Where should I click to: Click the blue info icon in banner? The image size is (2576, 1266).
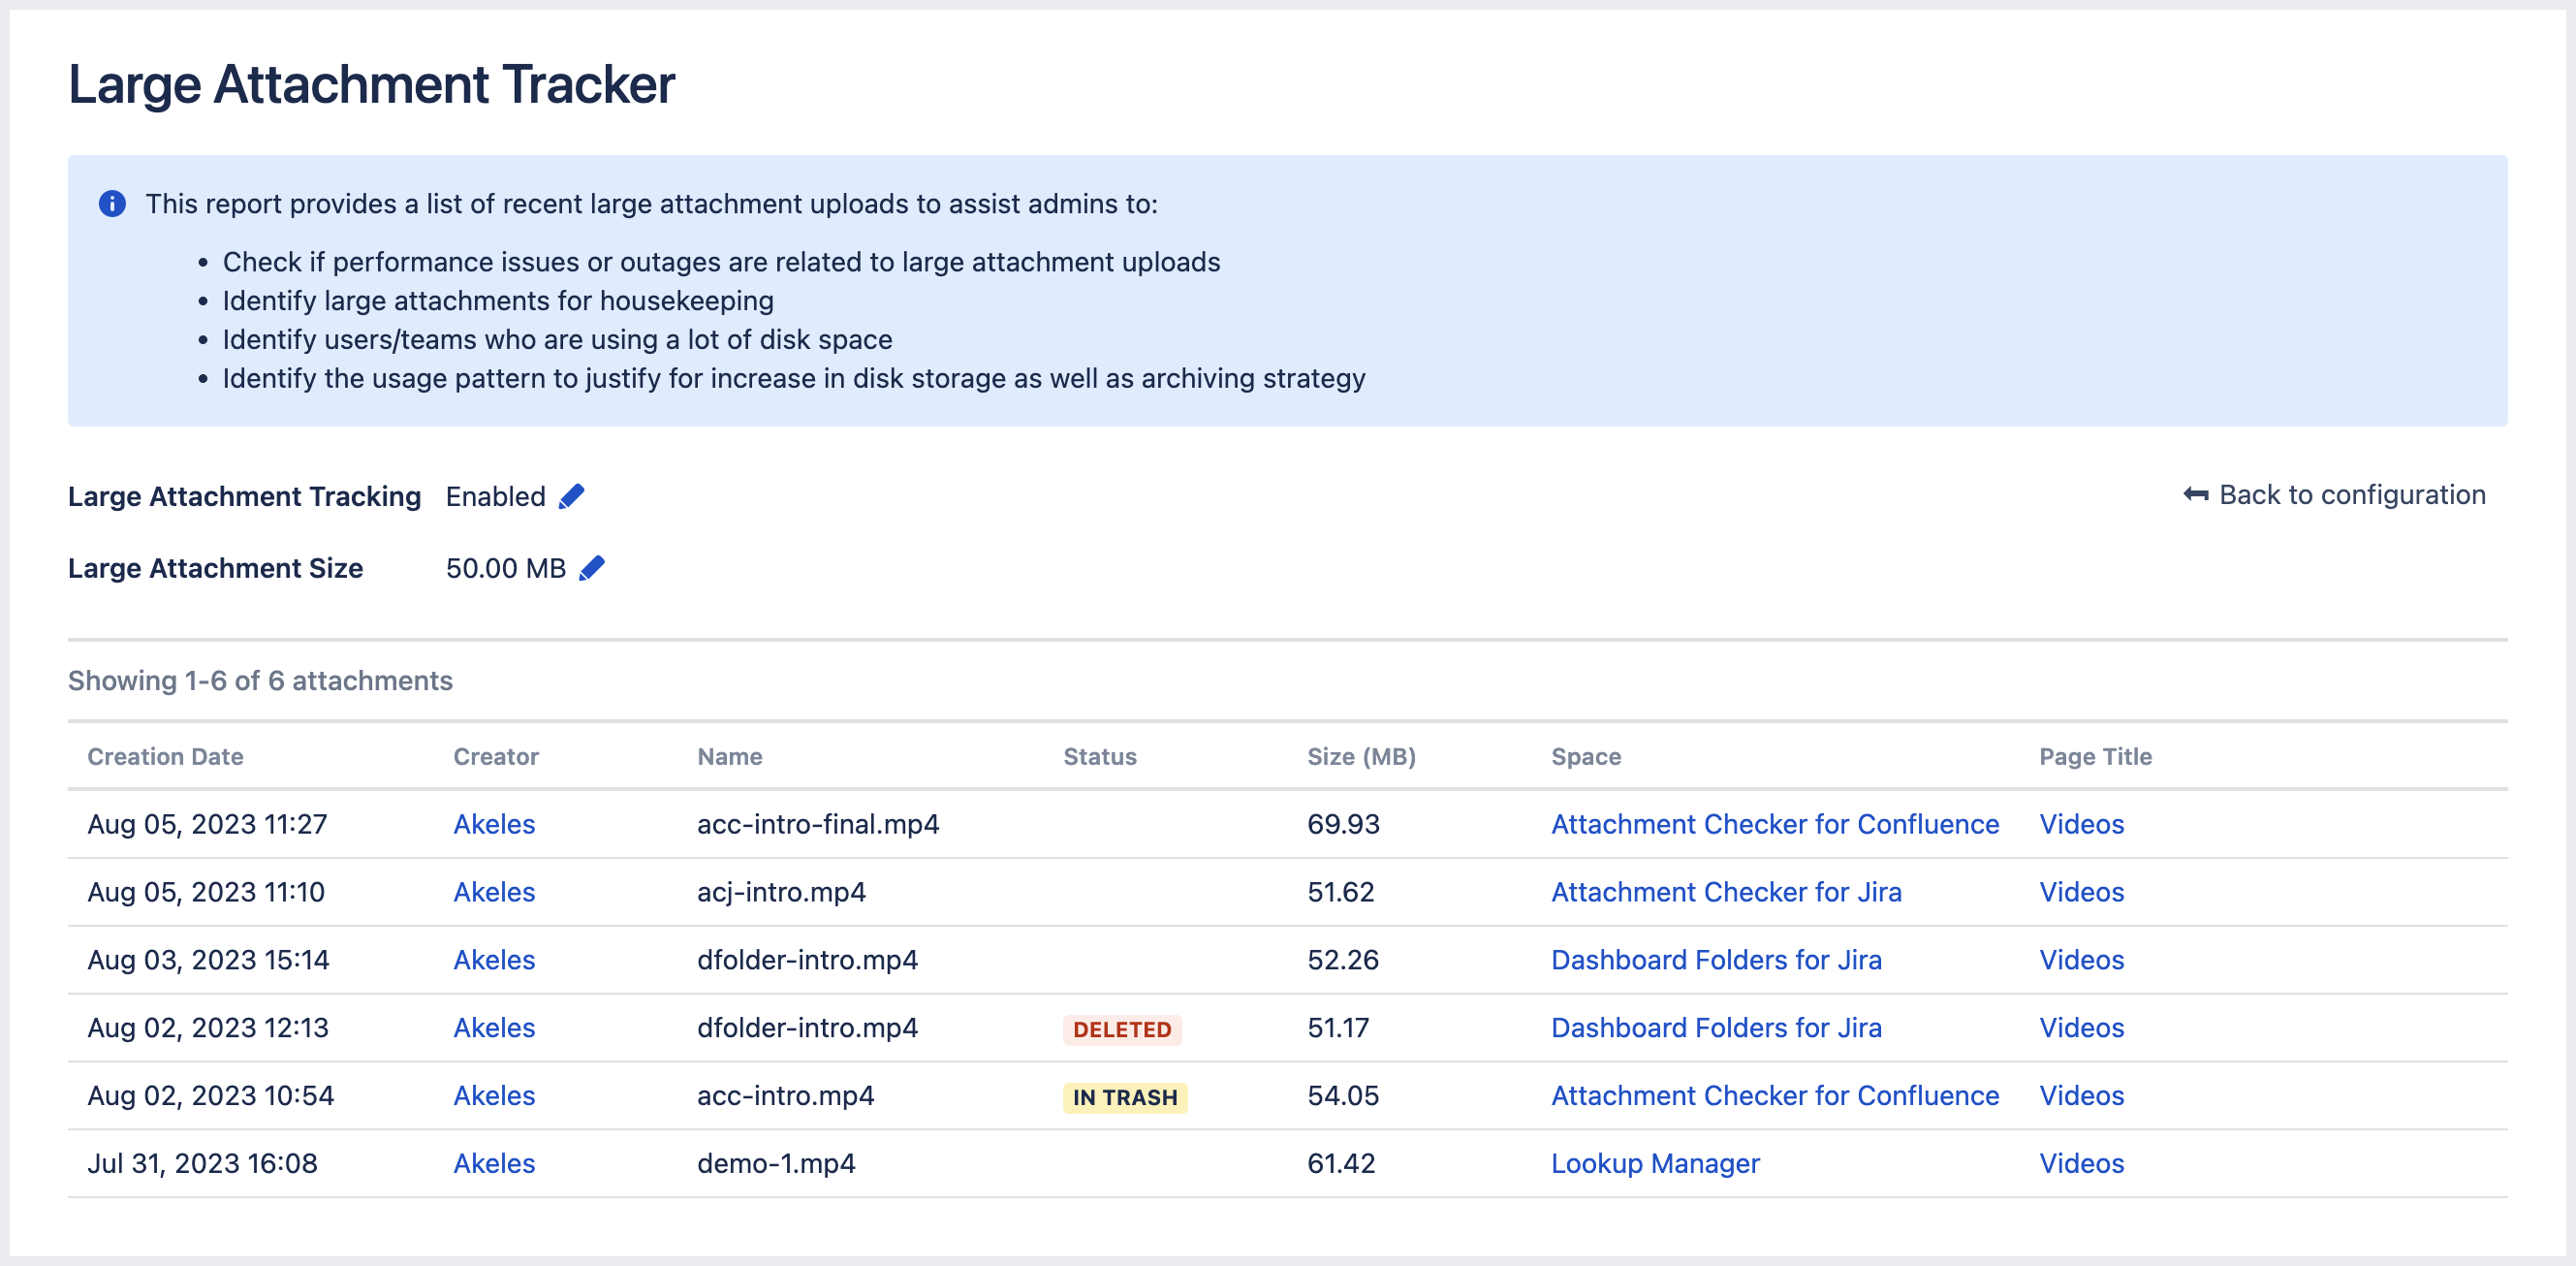112,204
